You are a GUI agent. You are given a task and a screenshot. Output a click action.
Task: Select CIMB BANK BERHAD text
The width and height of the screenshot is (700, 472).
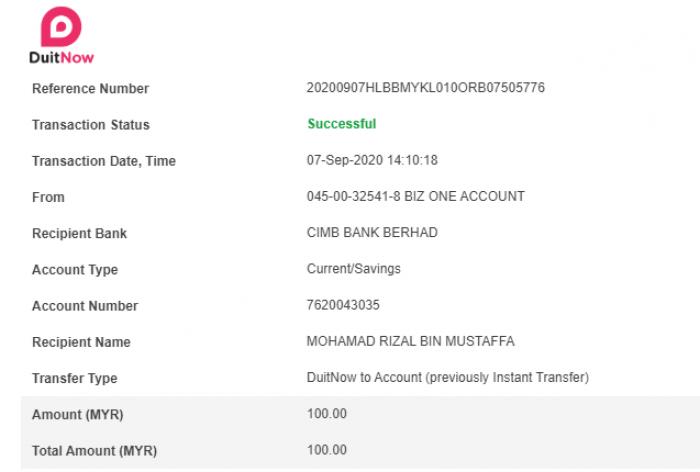coord(372,233)
